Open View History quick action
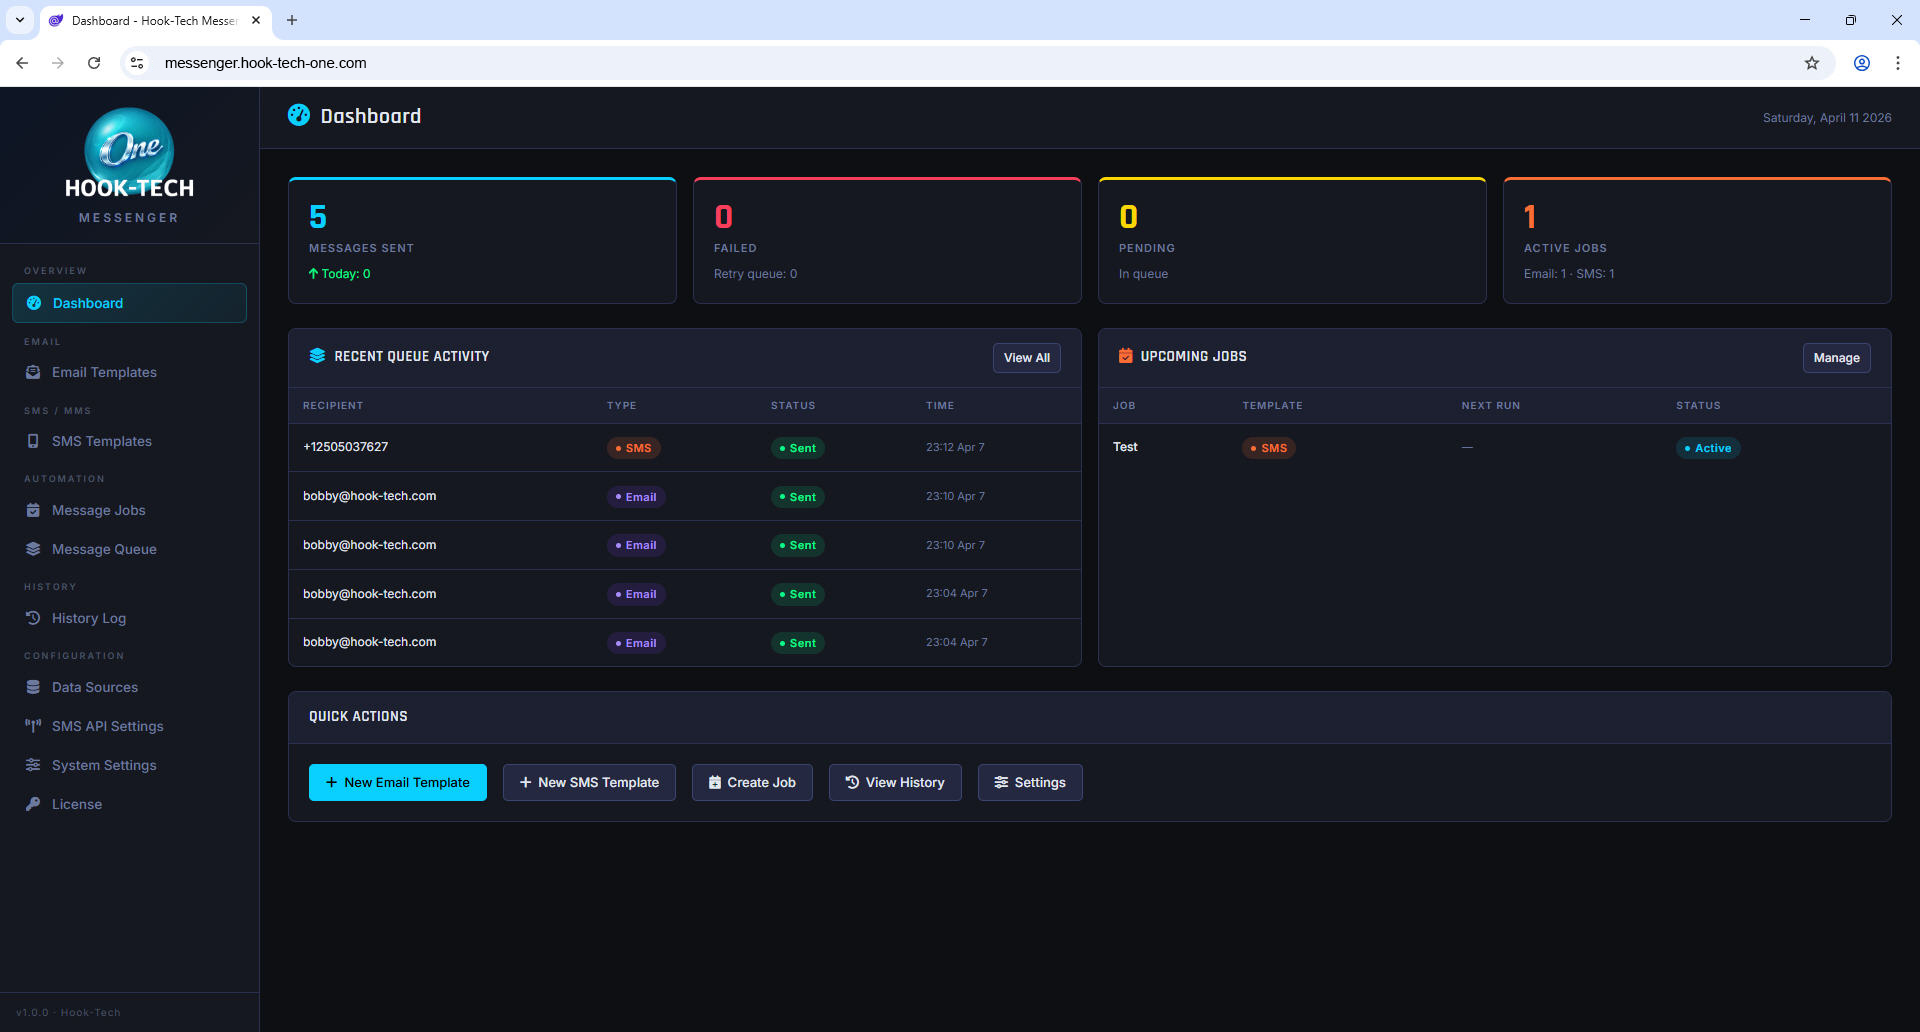 (x=894, y=782)
